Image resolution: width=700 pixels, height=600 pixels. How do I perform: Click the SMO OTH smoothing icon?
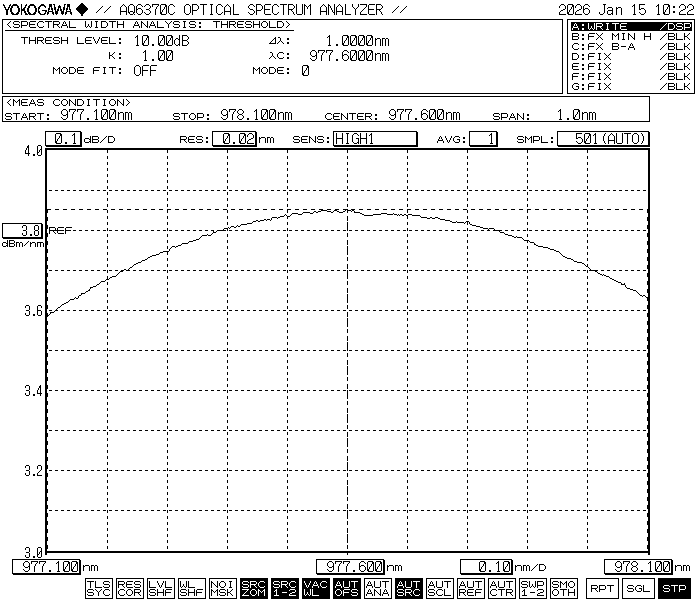coord(564,589)
